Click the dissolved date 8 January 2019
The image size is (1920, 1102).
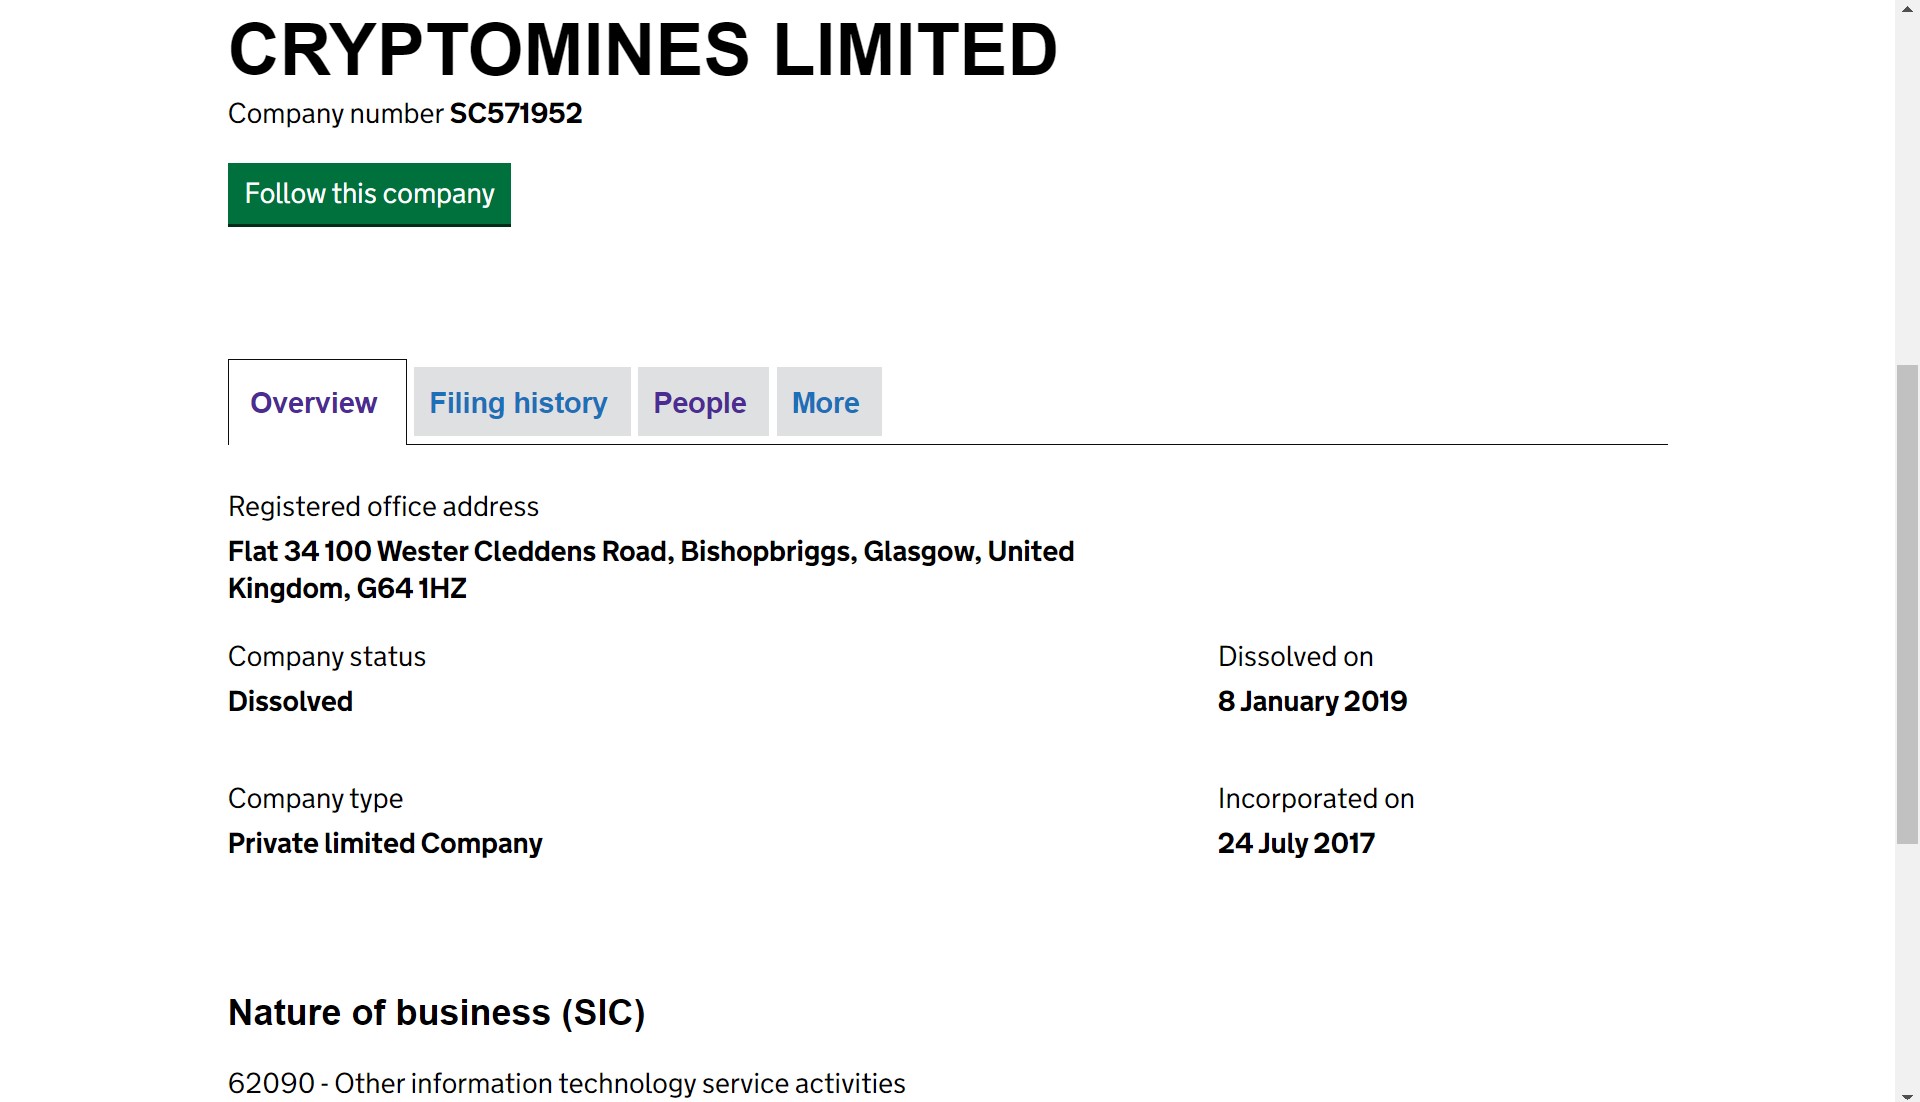point(1312,701)
